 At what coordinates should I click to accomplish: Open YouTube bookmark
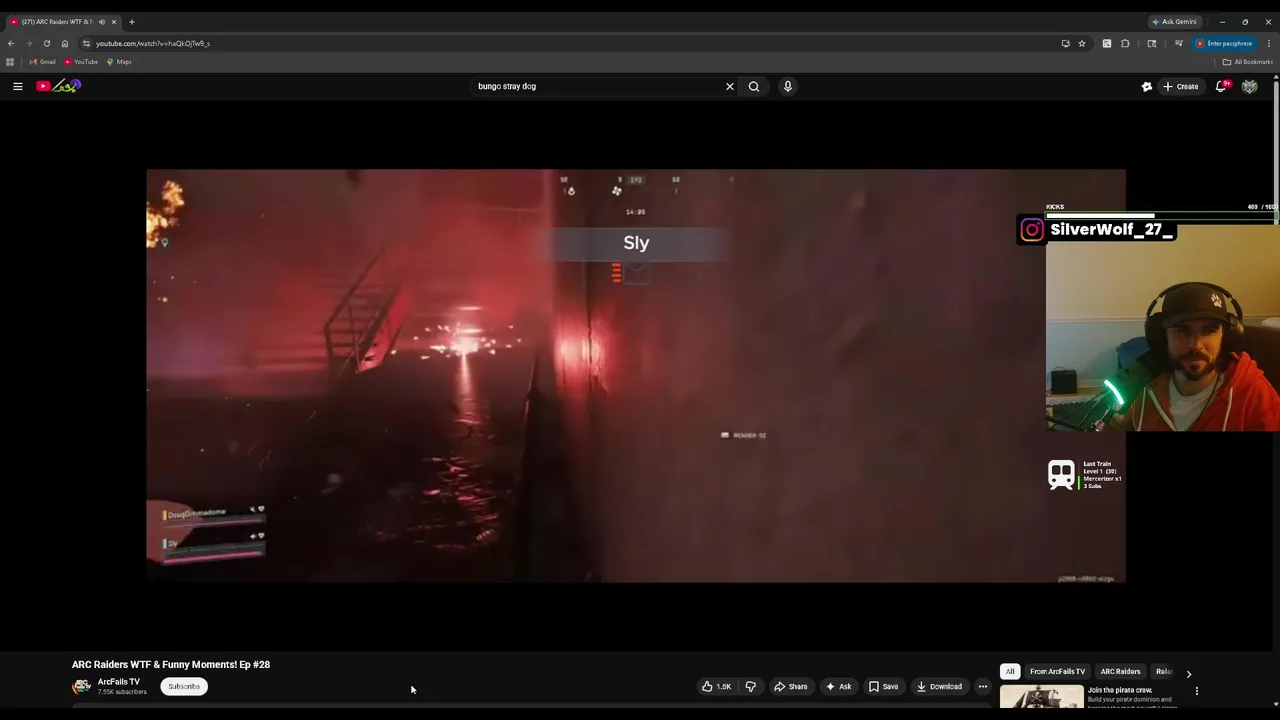tap(81, 62)
